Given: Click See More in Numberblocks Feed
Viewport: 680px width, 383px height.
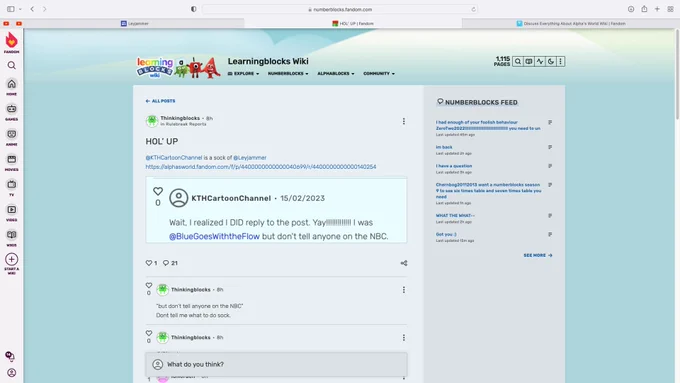Looking at the screenshot, I should coord(538,255).
